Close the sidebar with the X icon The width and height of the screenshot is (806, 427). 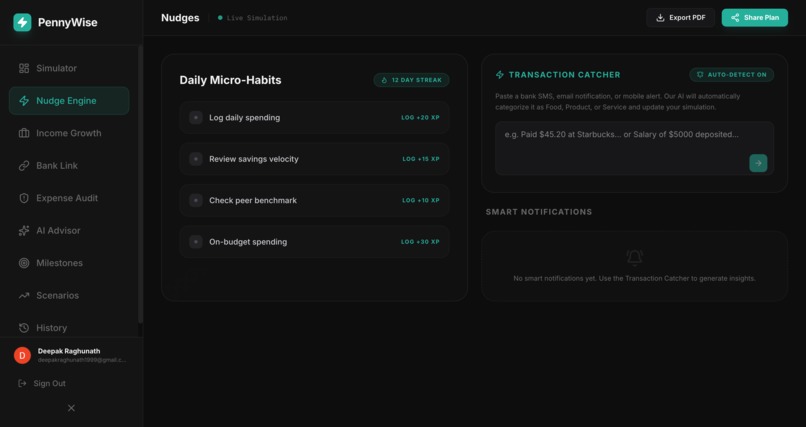click(71, 408)
